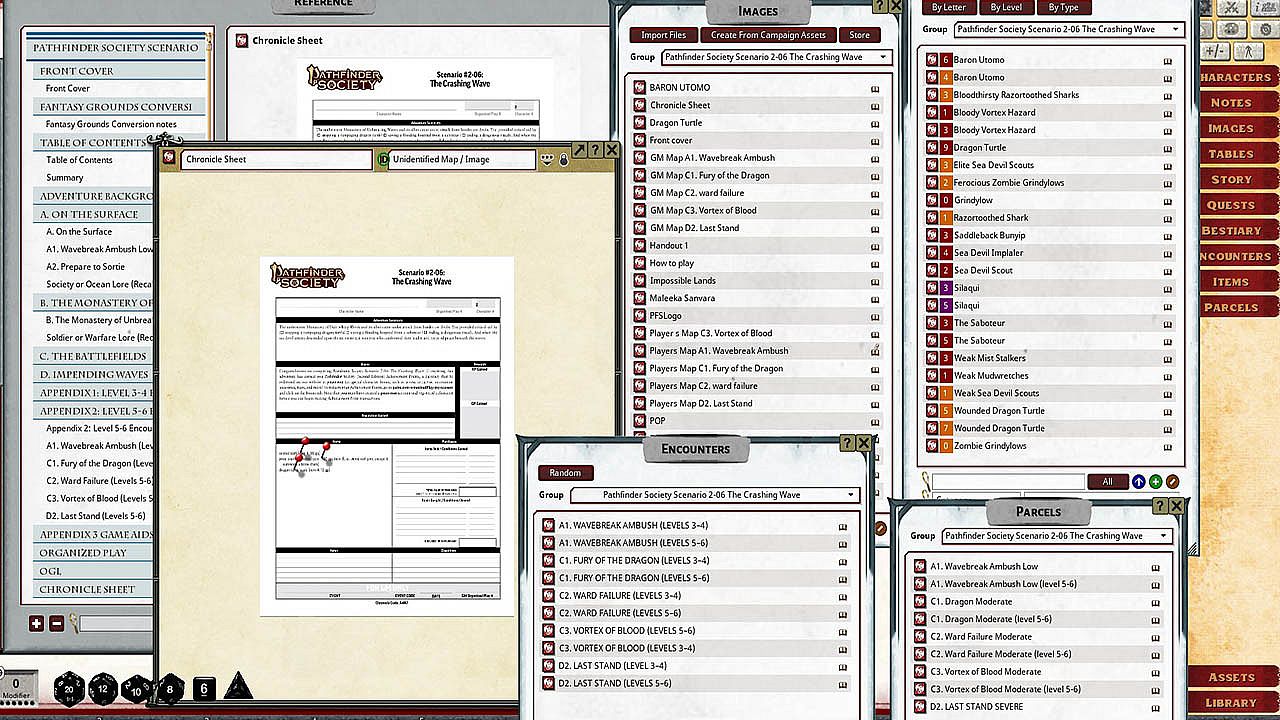The image size is (1280, 720).
Task: Open A1. Wavebreak Ambush (Levels 3-4) encounter icon
Action: 548,526
